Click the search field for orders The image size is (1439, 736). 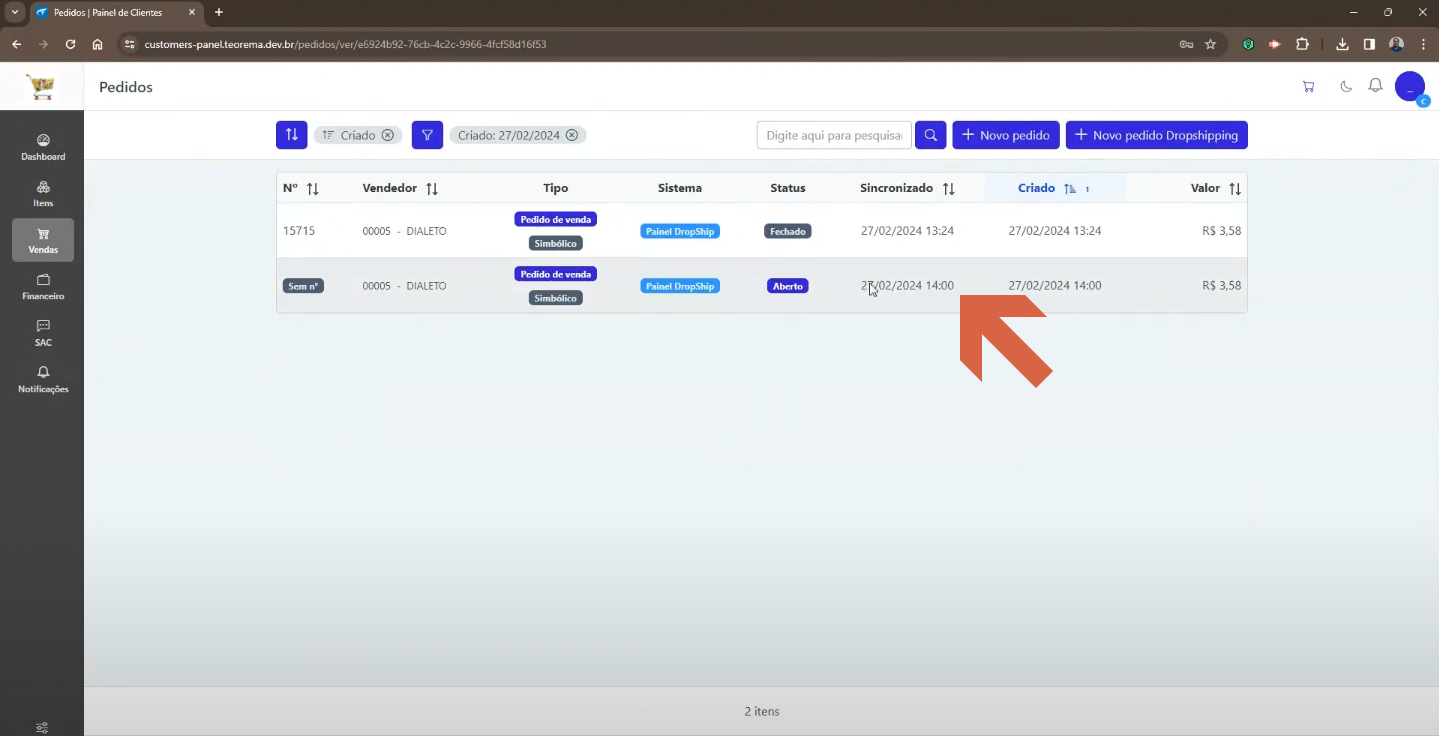click(834, 135)
